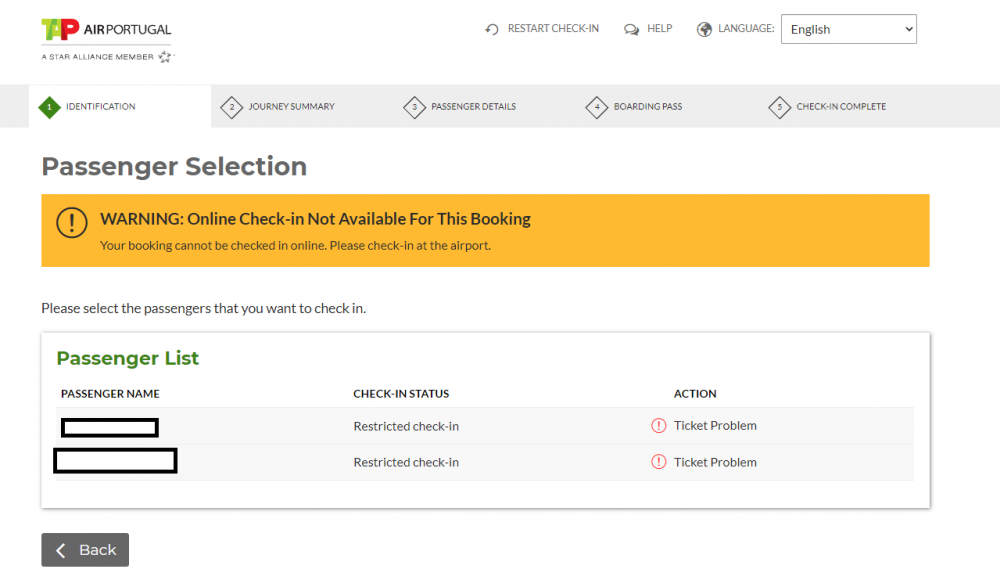
Task: Select the Passenger Details step tab
Action: coord(460,107)
